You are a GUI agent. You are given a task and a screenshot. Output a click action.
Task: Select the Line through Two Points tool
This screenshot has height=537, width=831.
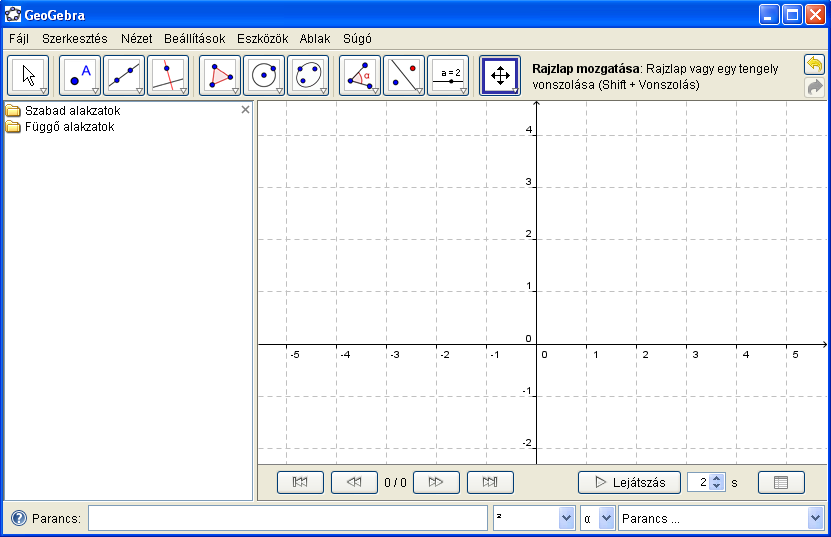point(123,76)
